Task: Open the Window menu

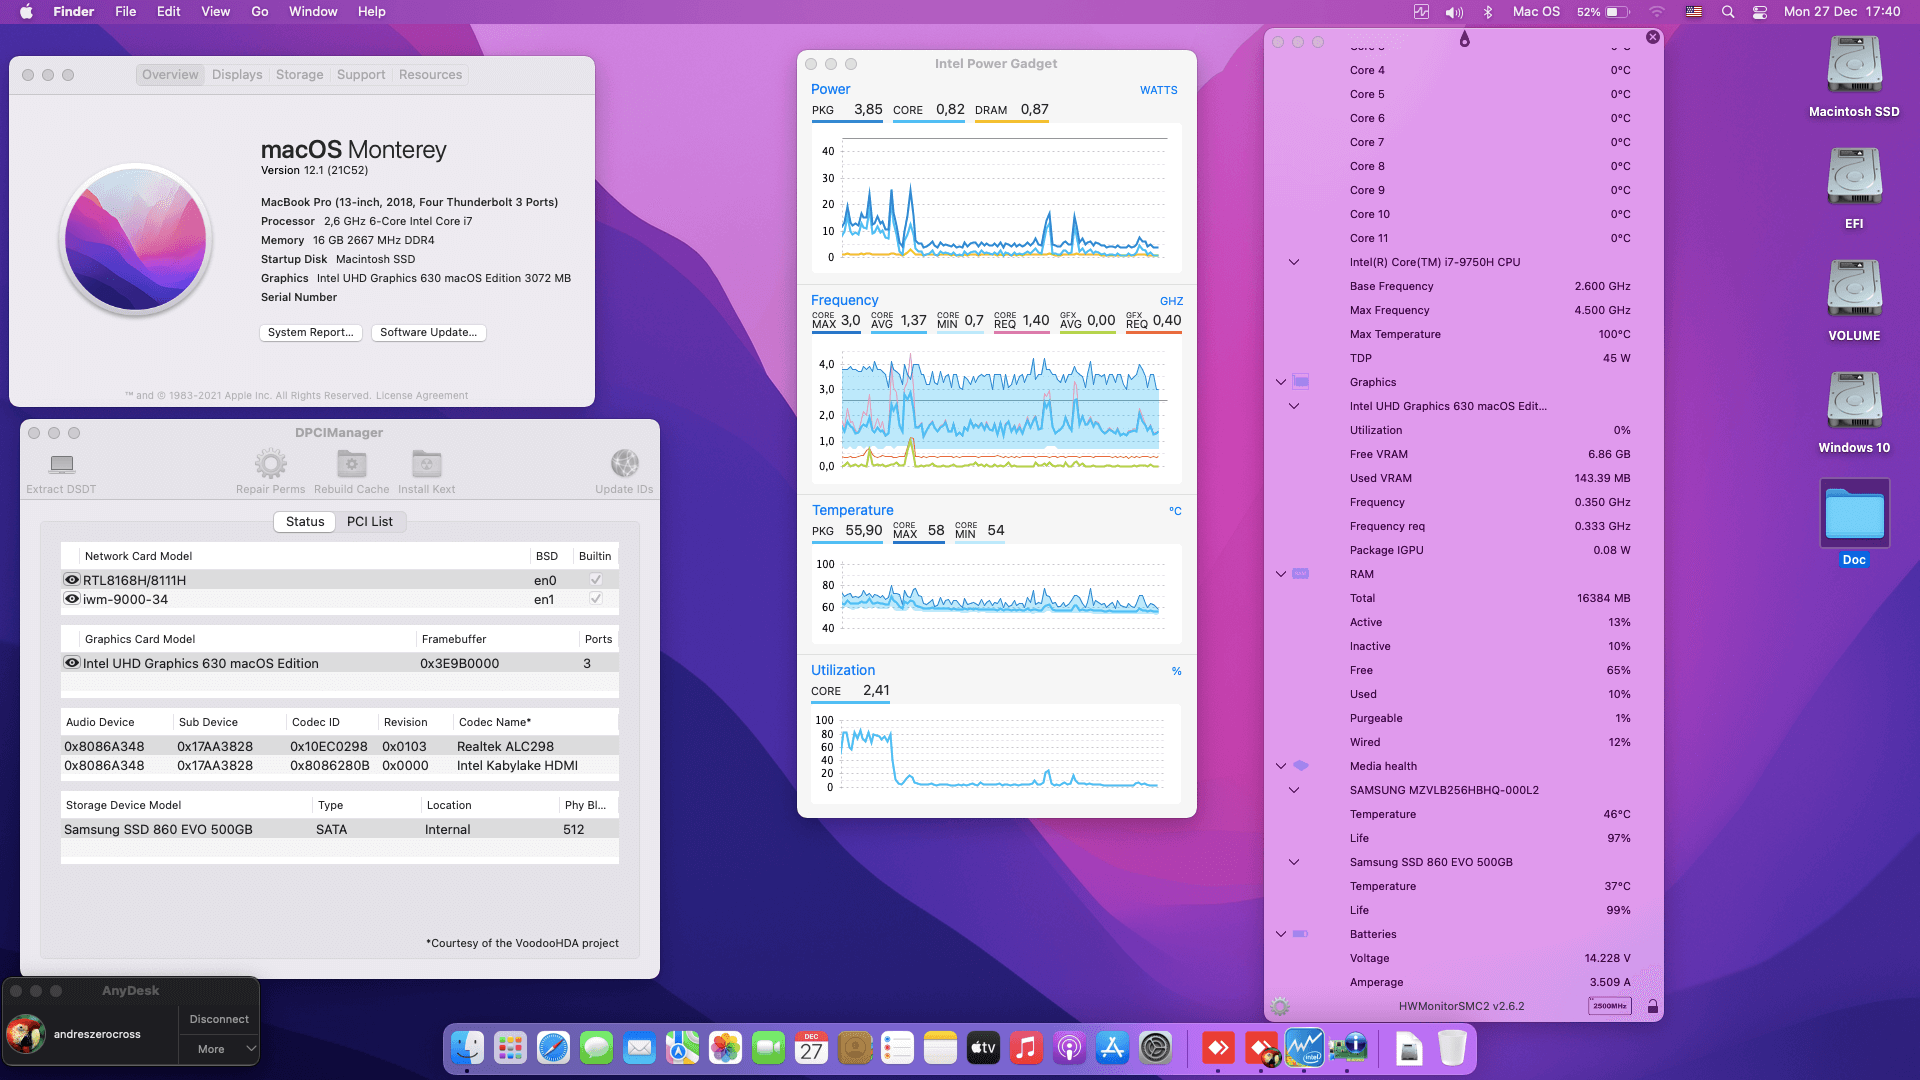Action: [x=313, y=12]
